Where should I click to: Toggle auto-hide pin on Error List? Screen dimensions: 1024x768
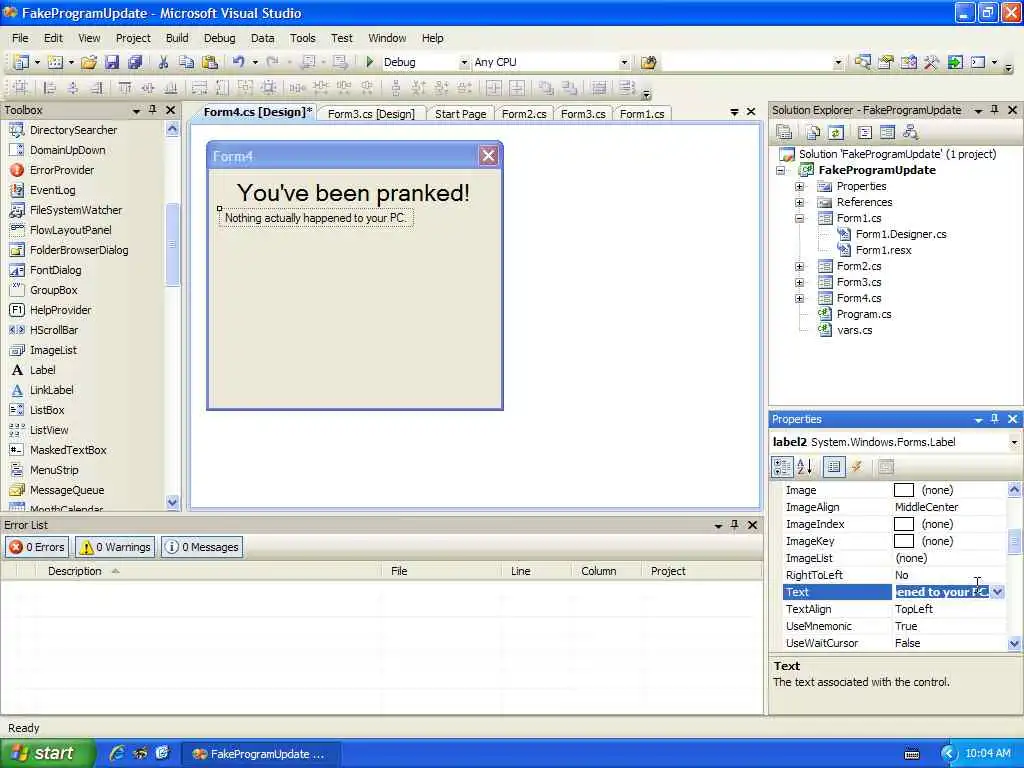735,524
